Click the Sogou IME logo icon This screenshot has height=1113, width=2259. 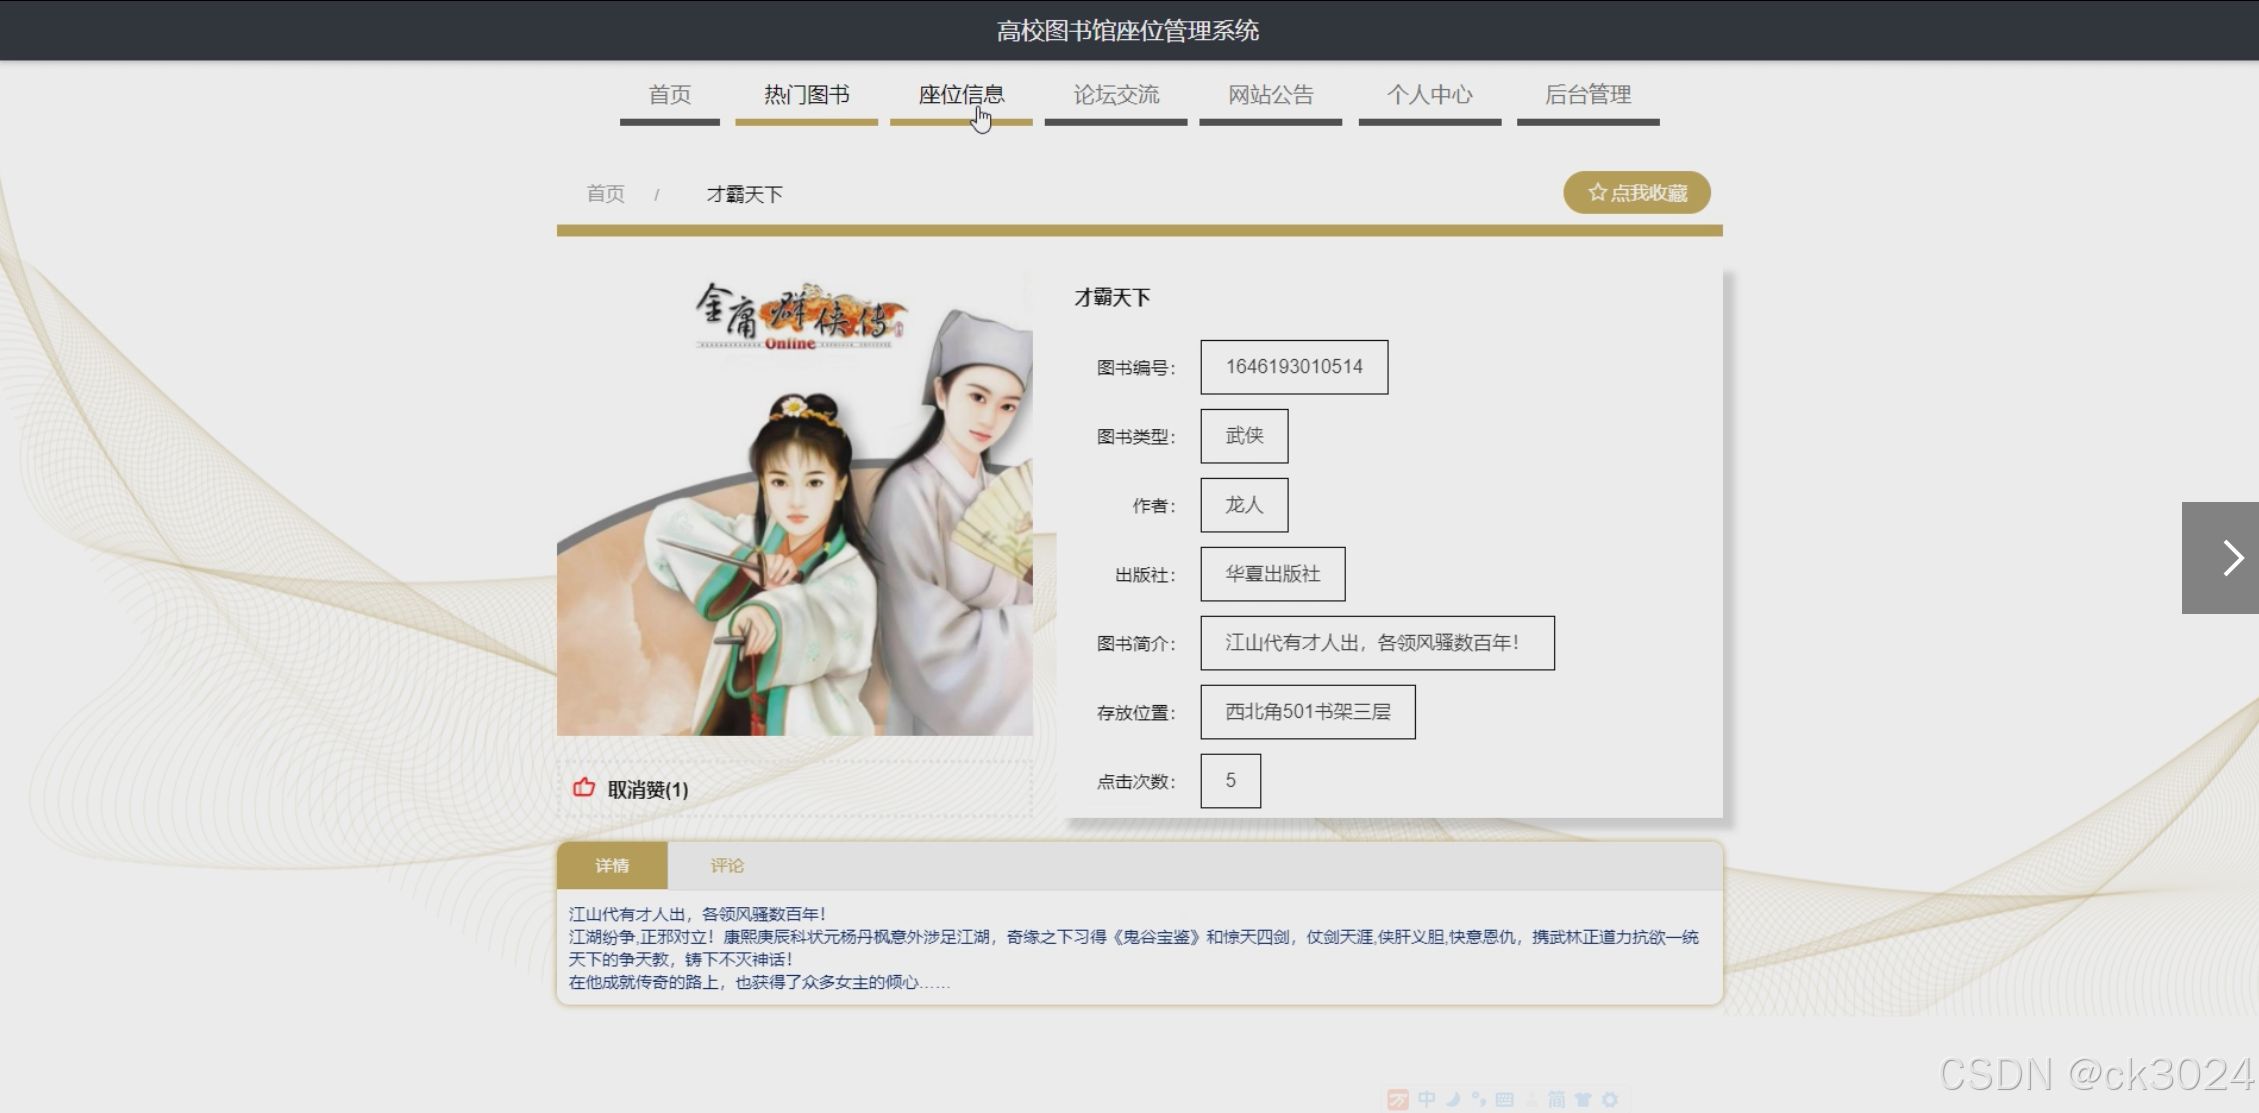(1398, 1100)
